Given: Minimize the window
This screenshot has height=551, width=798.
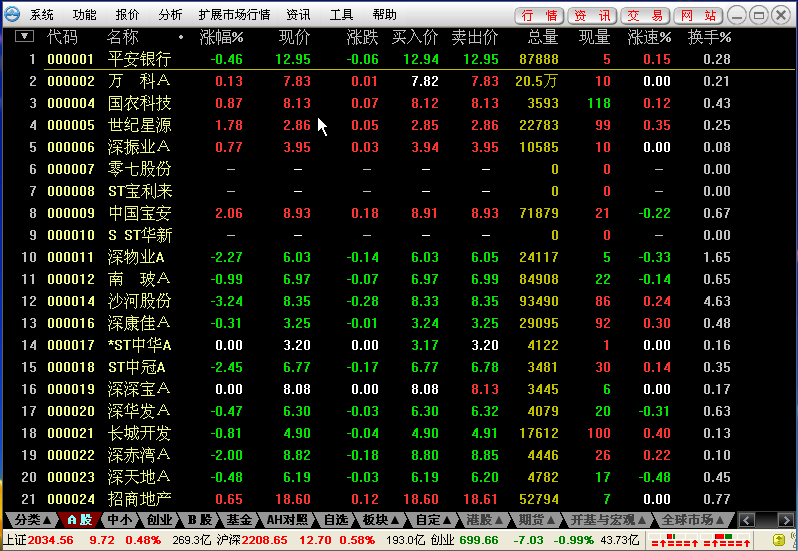Looking at the screenshot, I should (x=736, y=15).
